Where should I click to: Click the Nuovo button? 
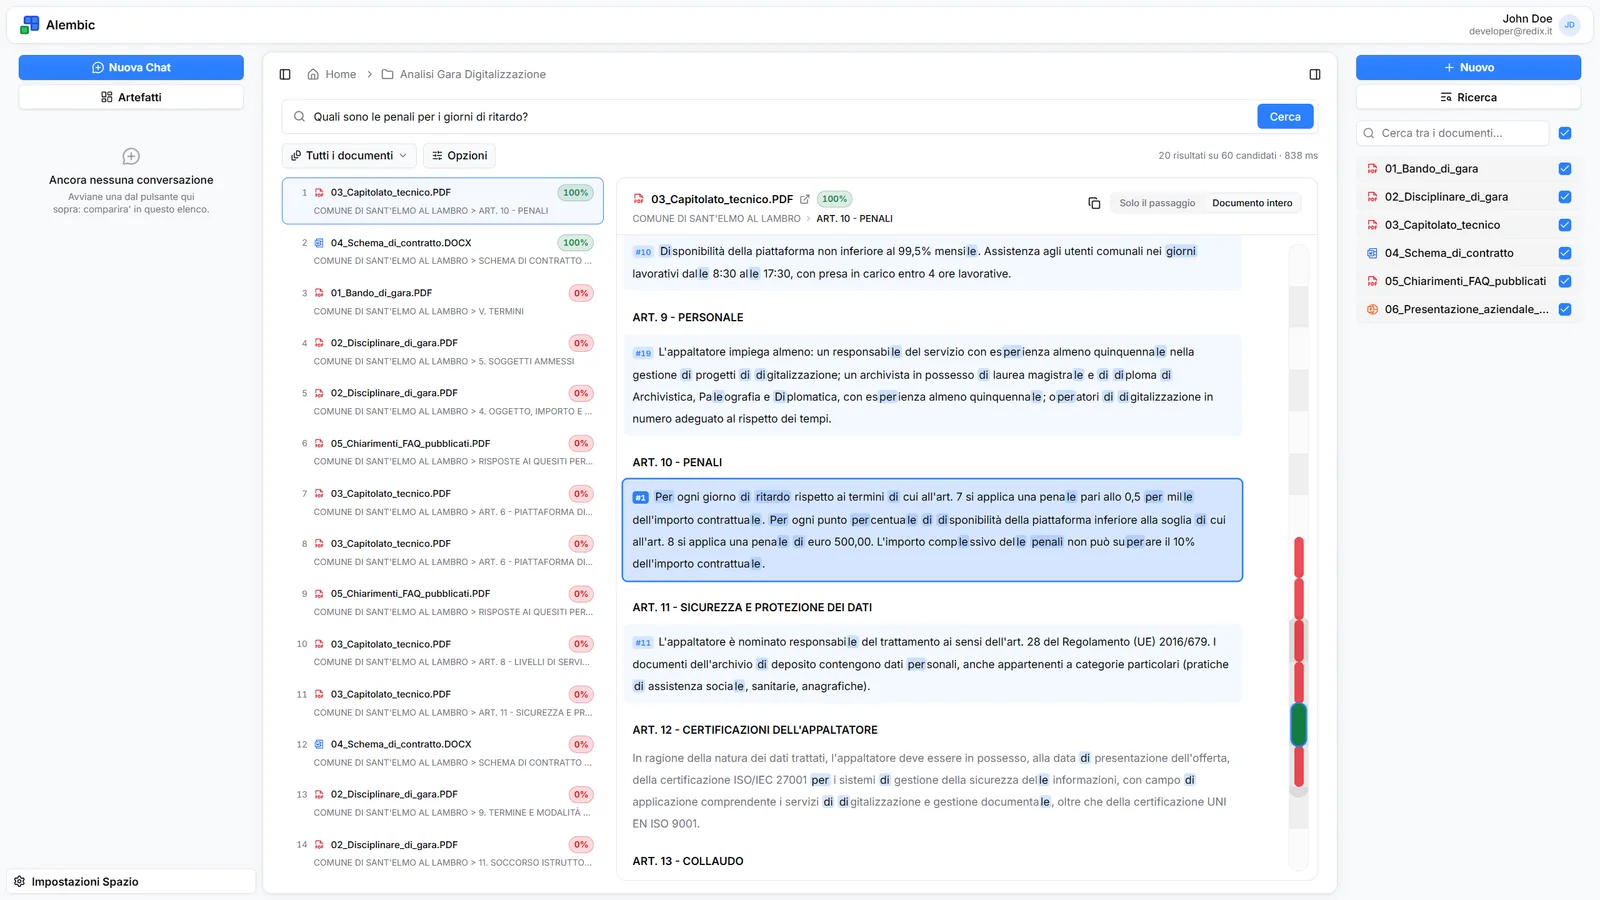coord(1468,67)
